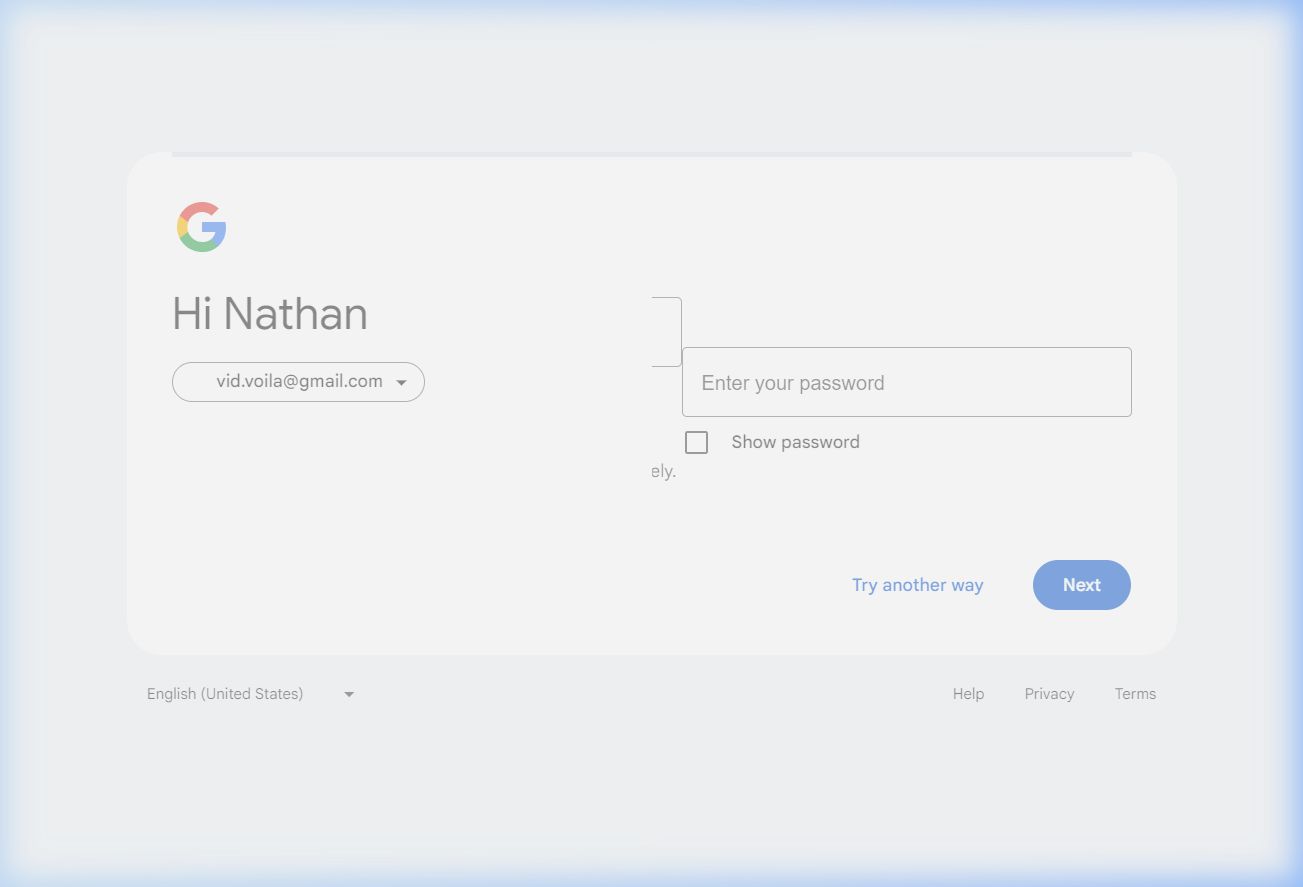Open the vid.voila@gmail.com account switcher
Viewport: 1303px width, 887px height.
[x=299, y=382]
